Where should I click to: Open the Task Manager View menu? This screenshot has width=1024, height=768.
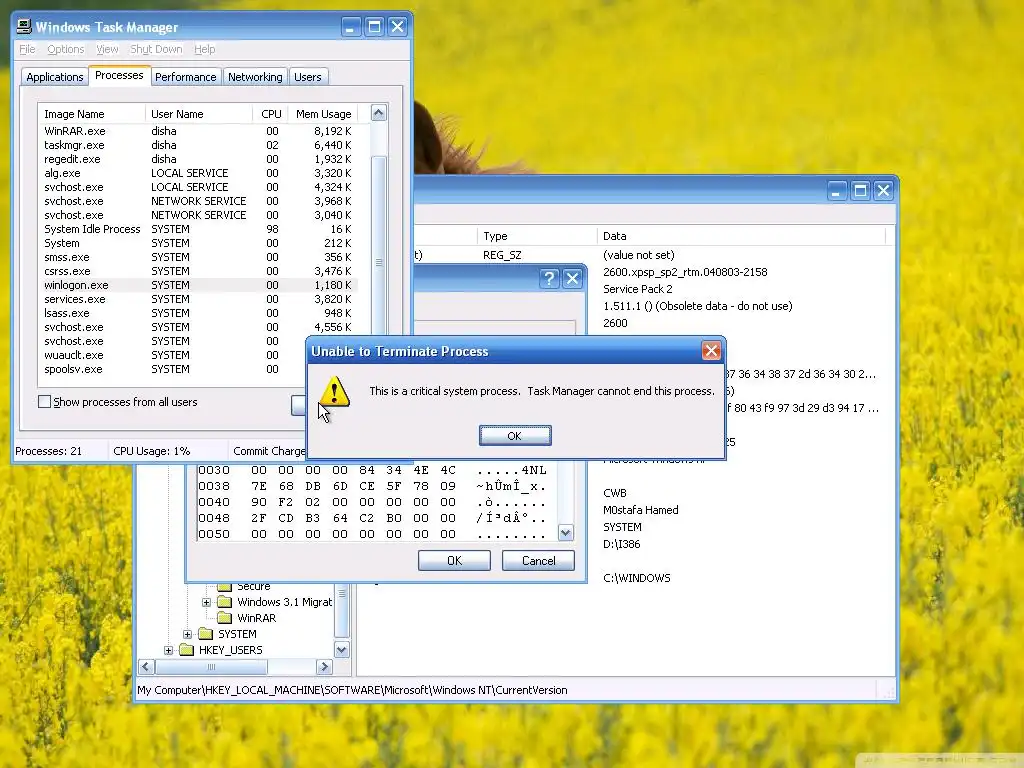(107, 49)
